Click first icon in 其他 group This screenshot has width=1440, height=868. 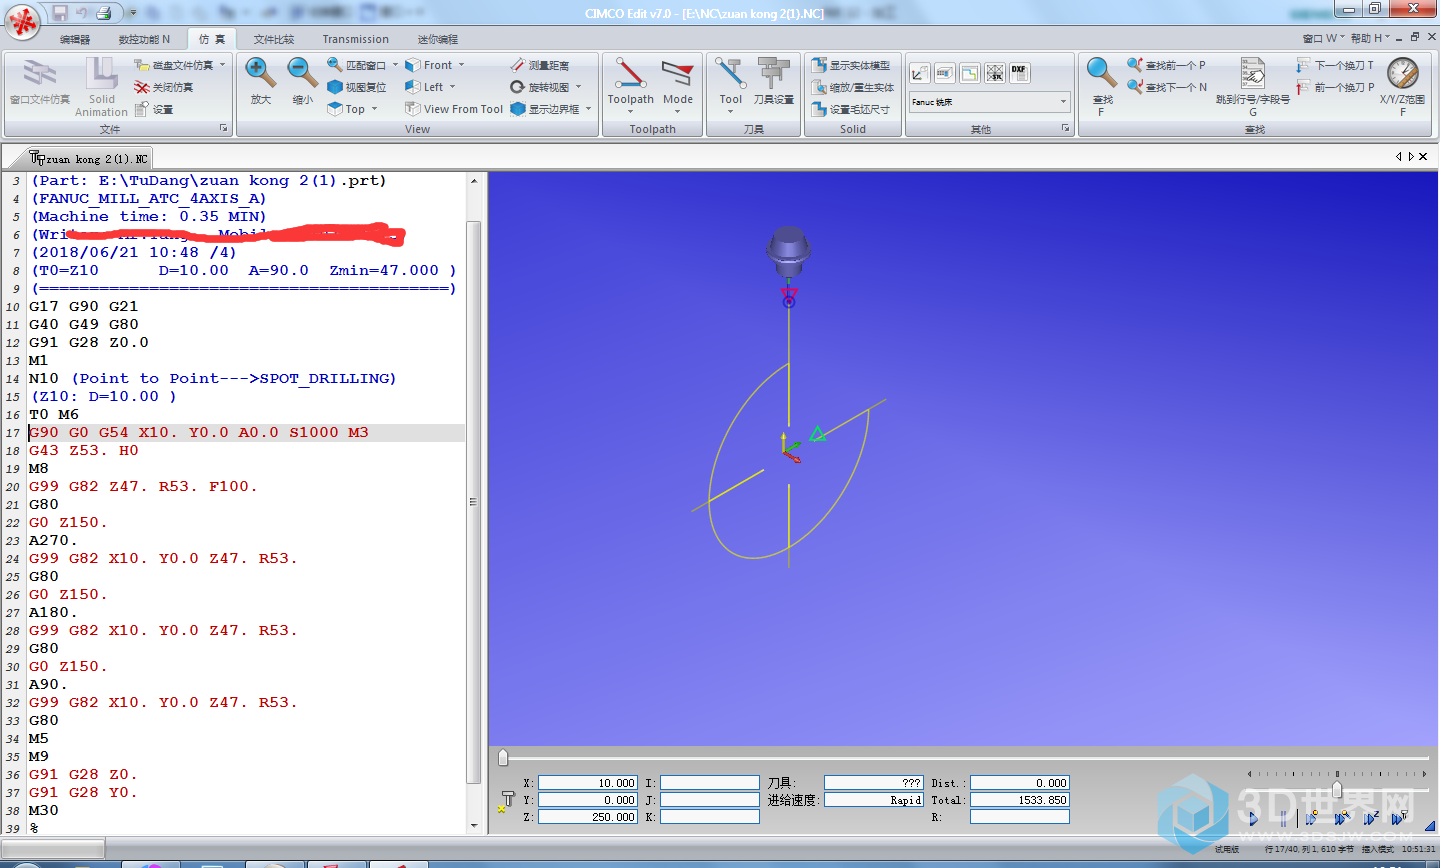point(919,73)
